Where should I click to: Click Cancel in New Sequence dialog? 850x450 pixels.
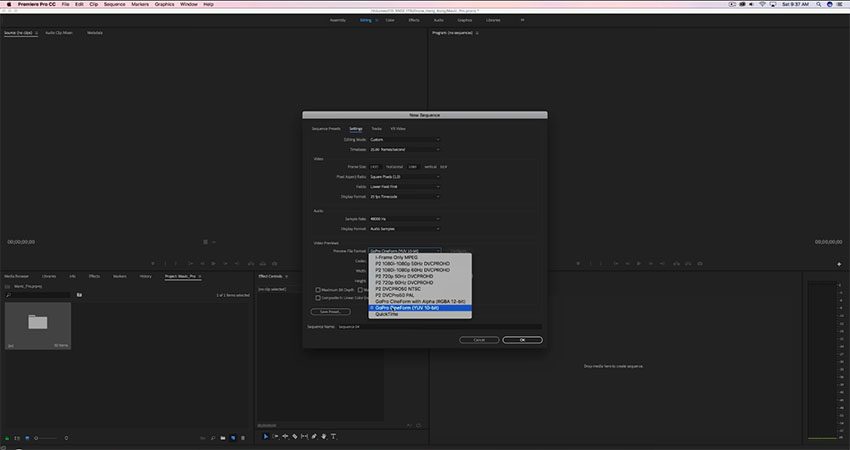(x=479, y=340)
